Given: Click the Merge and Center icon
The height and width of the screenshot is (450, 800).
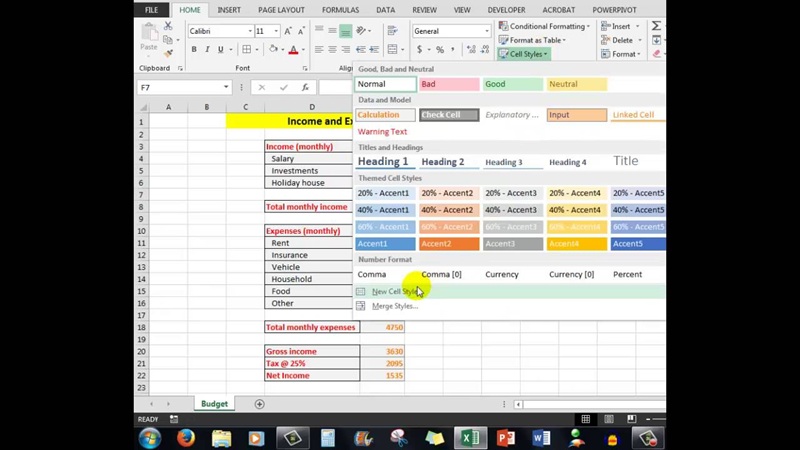Looking at the screenshot, I should (392, 49).
